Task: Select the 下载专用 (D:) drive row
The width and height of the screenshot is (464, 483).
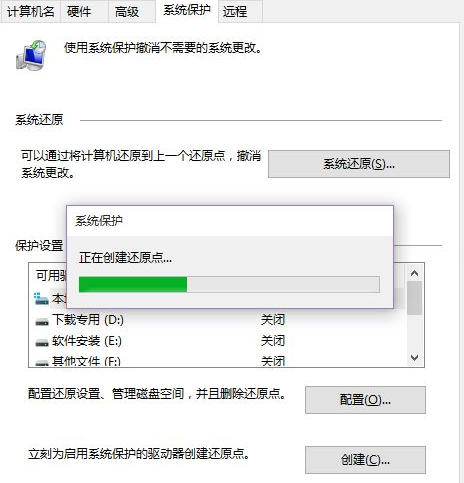Action: click(217, 320)
